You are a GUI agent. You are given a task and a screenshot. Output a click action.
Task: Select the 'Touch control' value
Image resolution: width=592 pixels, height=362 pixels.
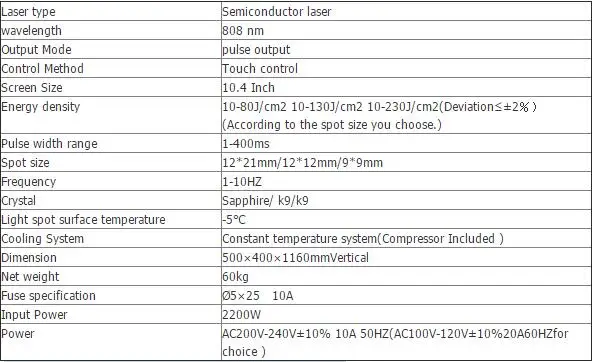coord(260,68)
